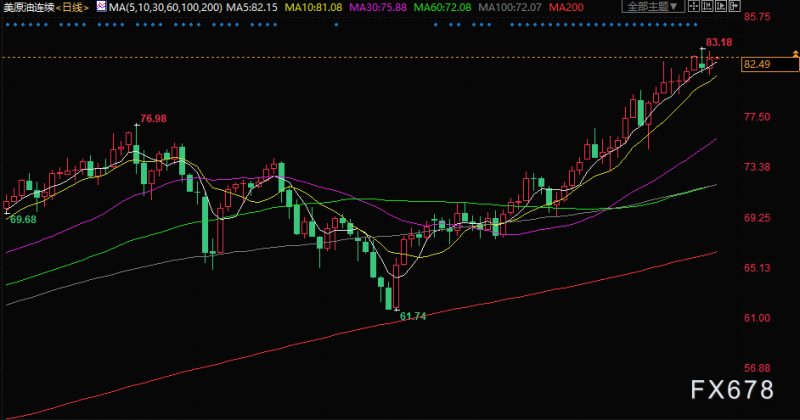This screenshot has height=420, width=800.
Task: Click the 61.00 price axis label
Action: (x=757, y=318)
